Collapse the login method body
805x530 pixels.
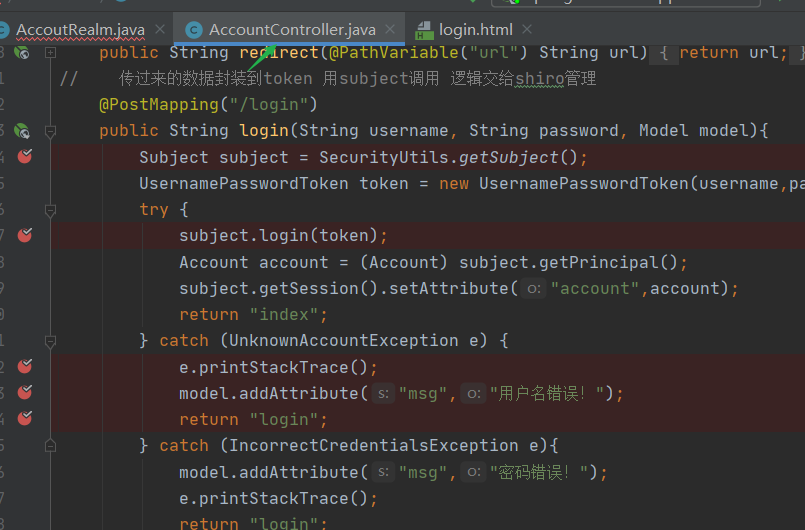(50, 131)
